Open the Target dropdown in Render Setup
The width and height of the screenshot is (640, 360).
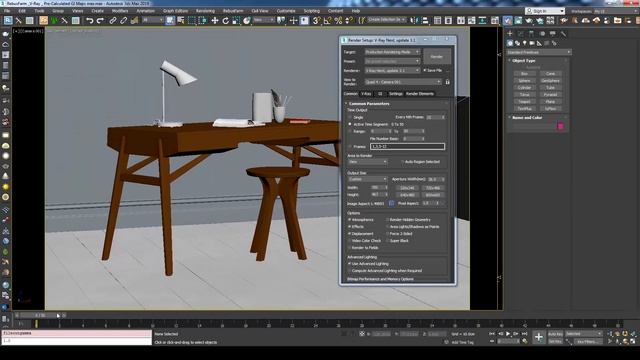pyautogui.click(x=392, y=52)
